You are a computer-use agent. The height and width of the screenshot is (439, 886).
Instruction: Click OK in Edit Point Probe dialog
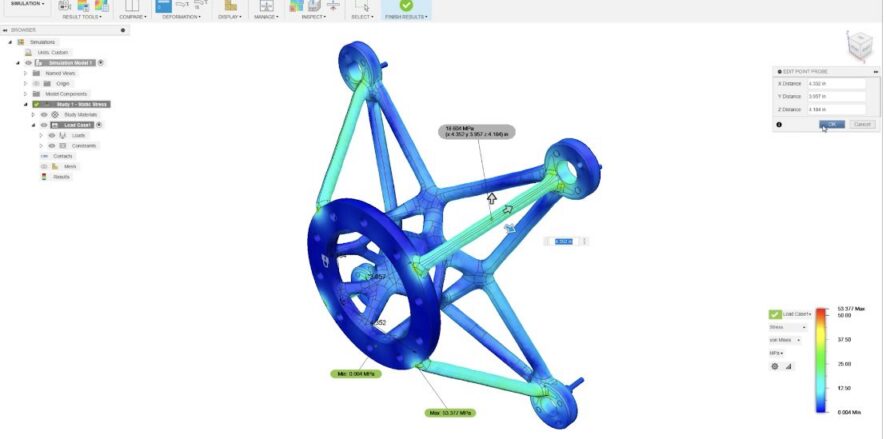tap(832, 124)
